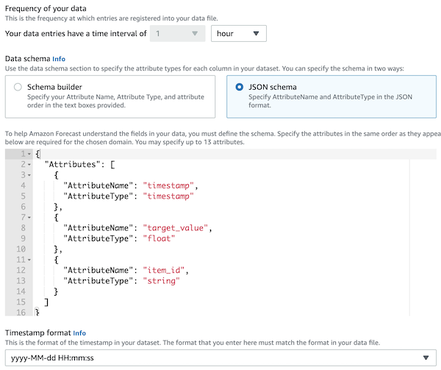This screenshot has height=370, width=441.
Task: Click line number 10 in the gutter
Action: point(21,249)
